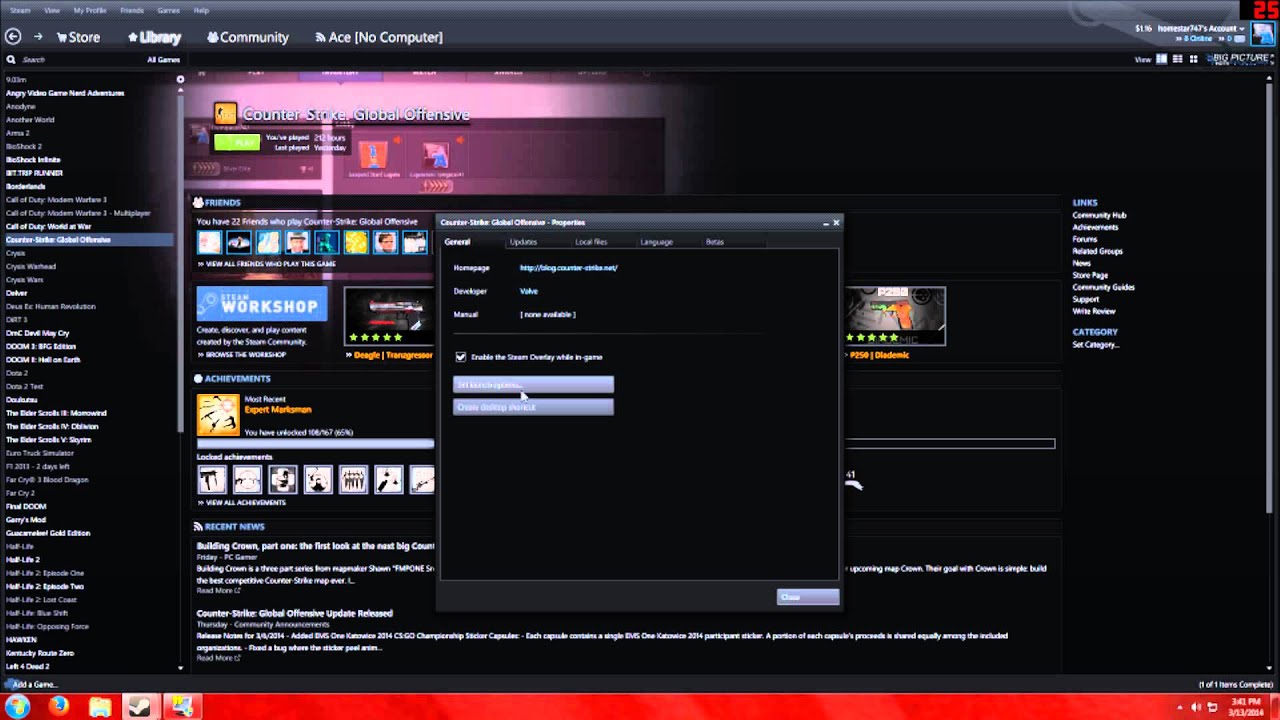1280x720 pixels.
Task: Switch to the Betas tab
Action: coord(715,242)
